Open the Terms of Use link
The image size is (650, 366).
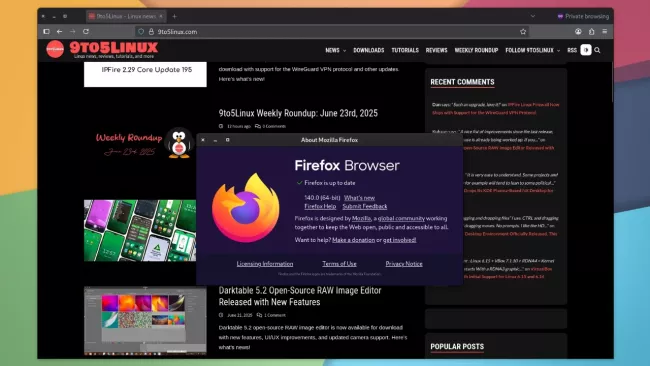coord(340,264)
